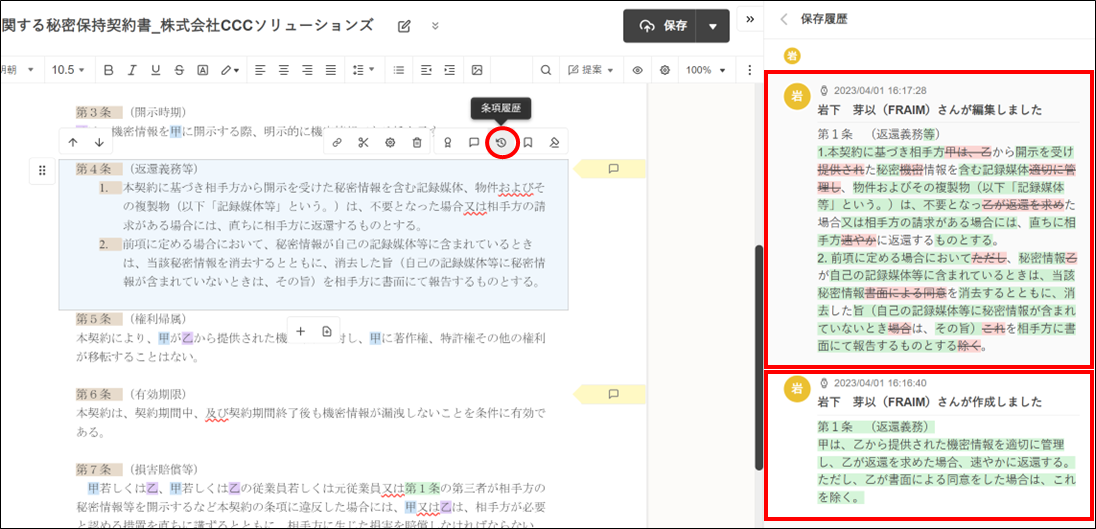Insert a bulleted list

[399, 70]
